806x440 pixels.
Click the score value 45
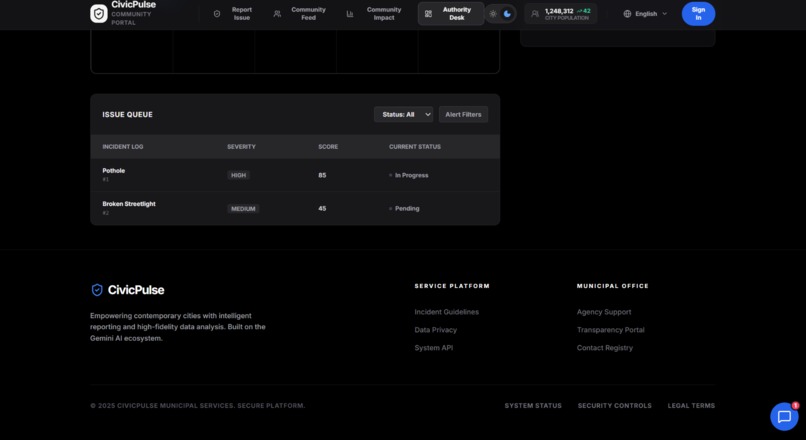(322, 209)
